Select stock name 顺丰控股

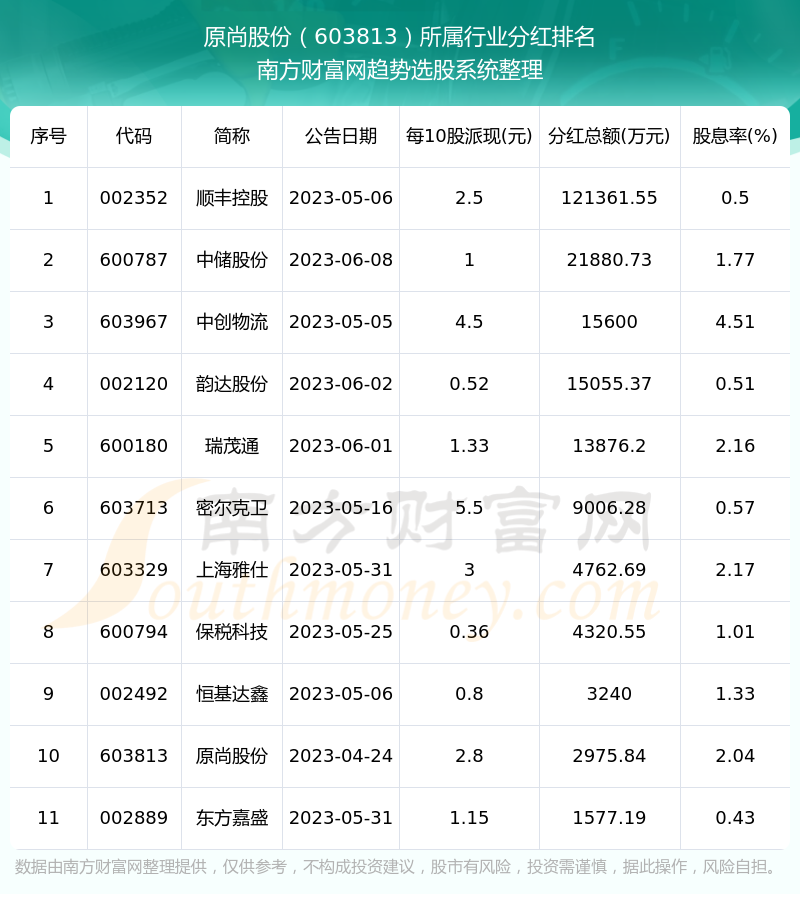click(x=232, y=198)
